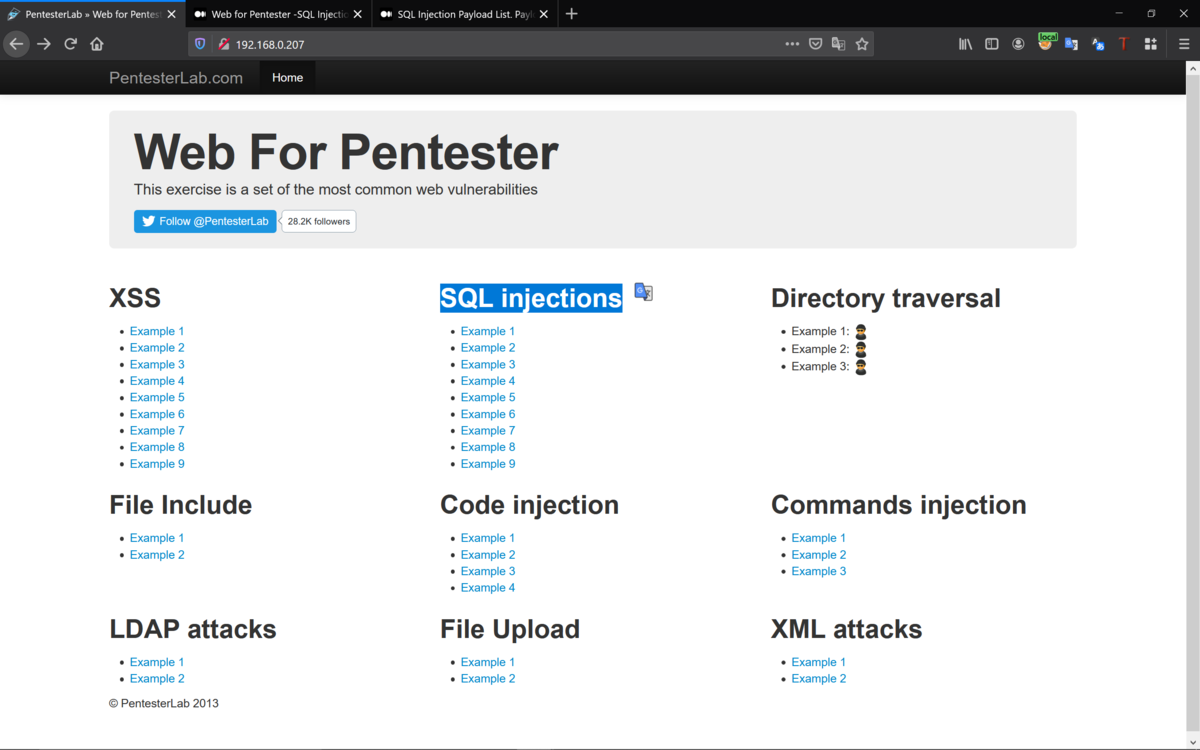Save page to Pocket icon

pos(816,44)
